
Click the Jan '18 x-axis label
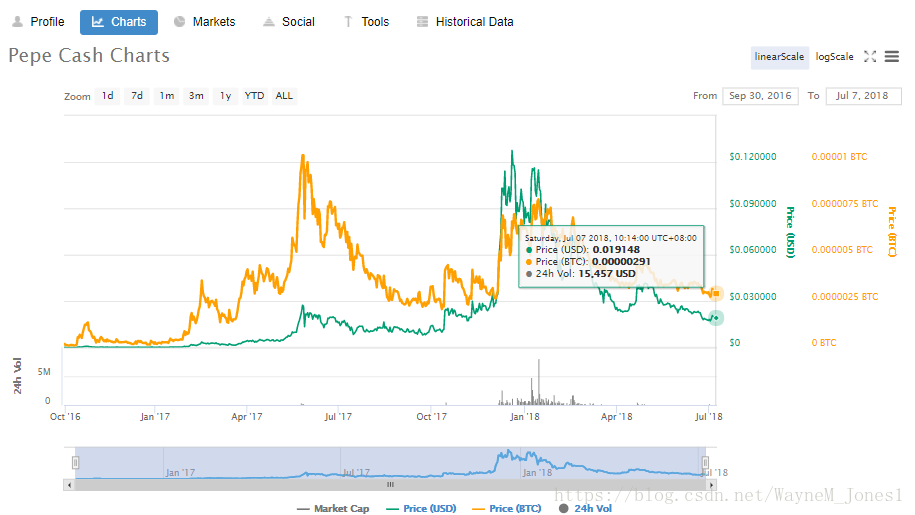pos(525,416)
